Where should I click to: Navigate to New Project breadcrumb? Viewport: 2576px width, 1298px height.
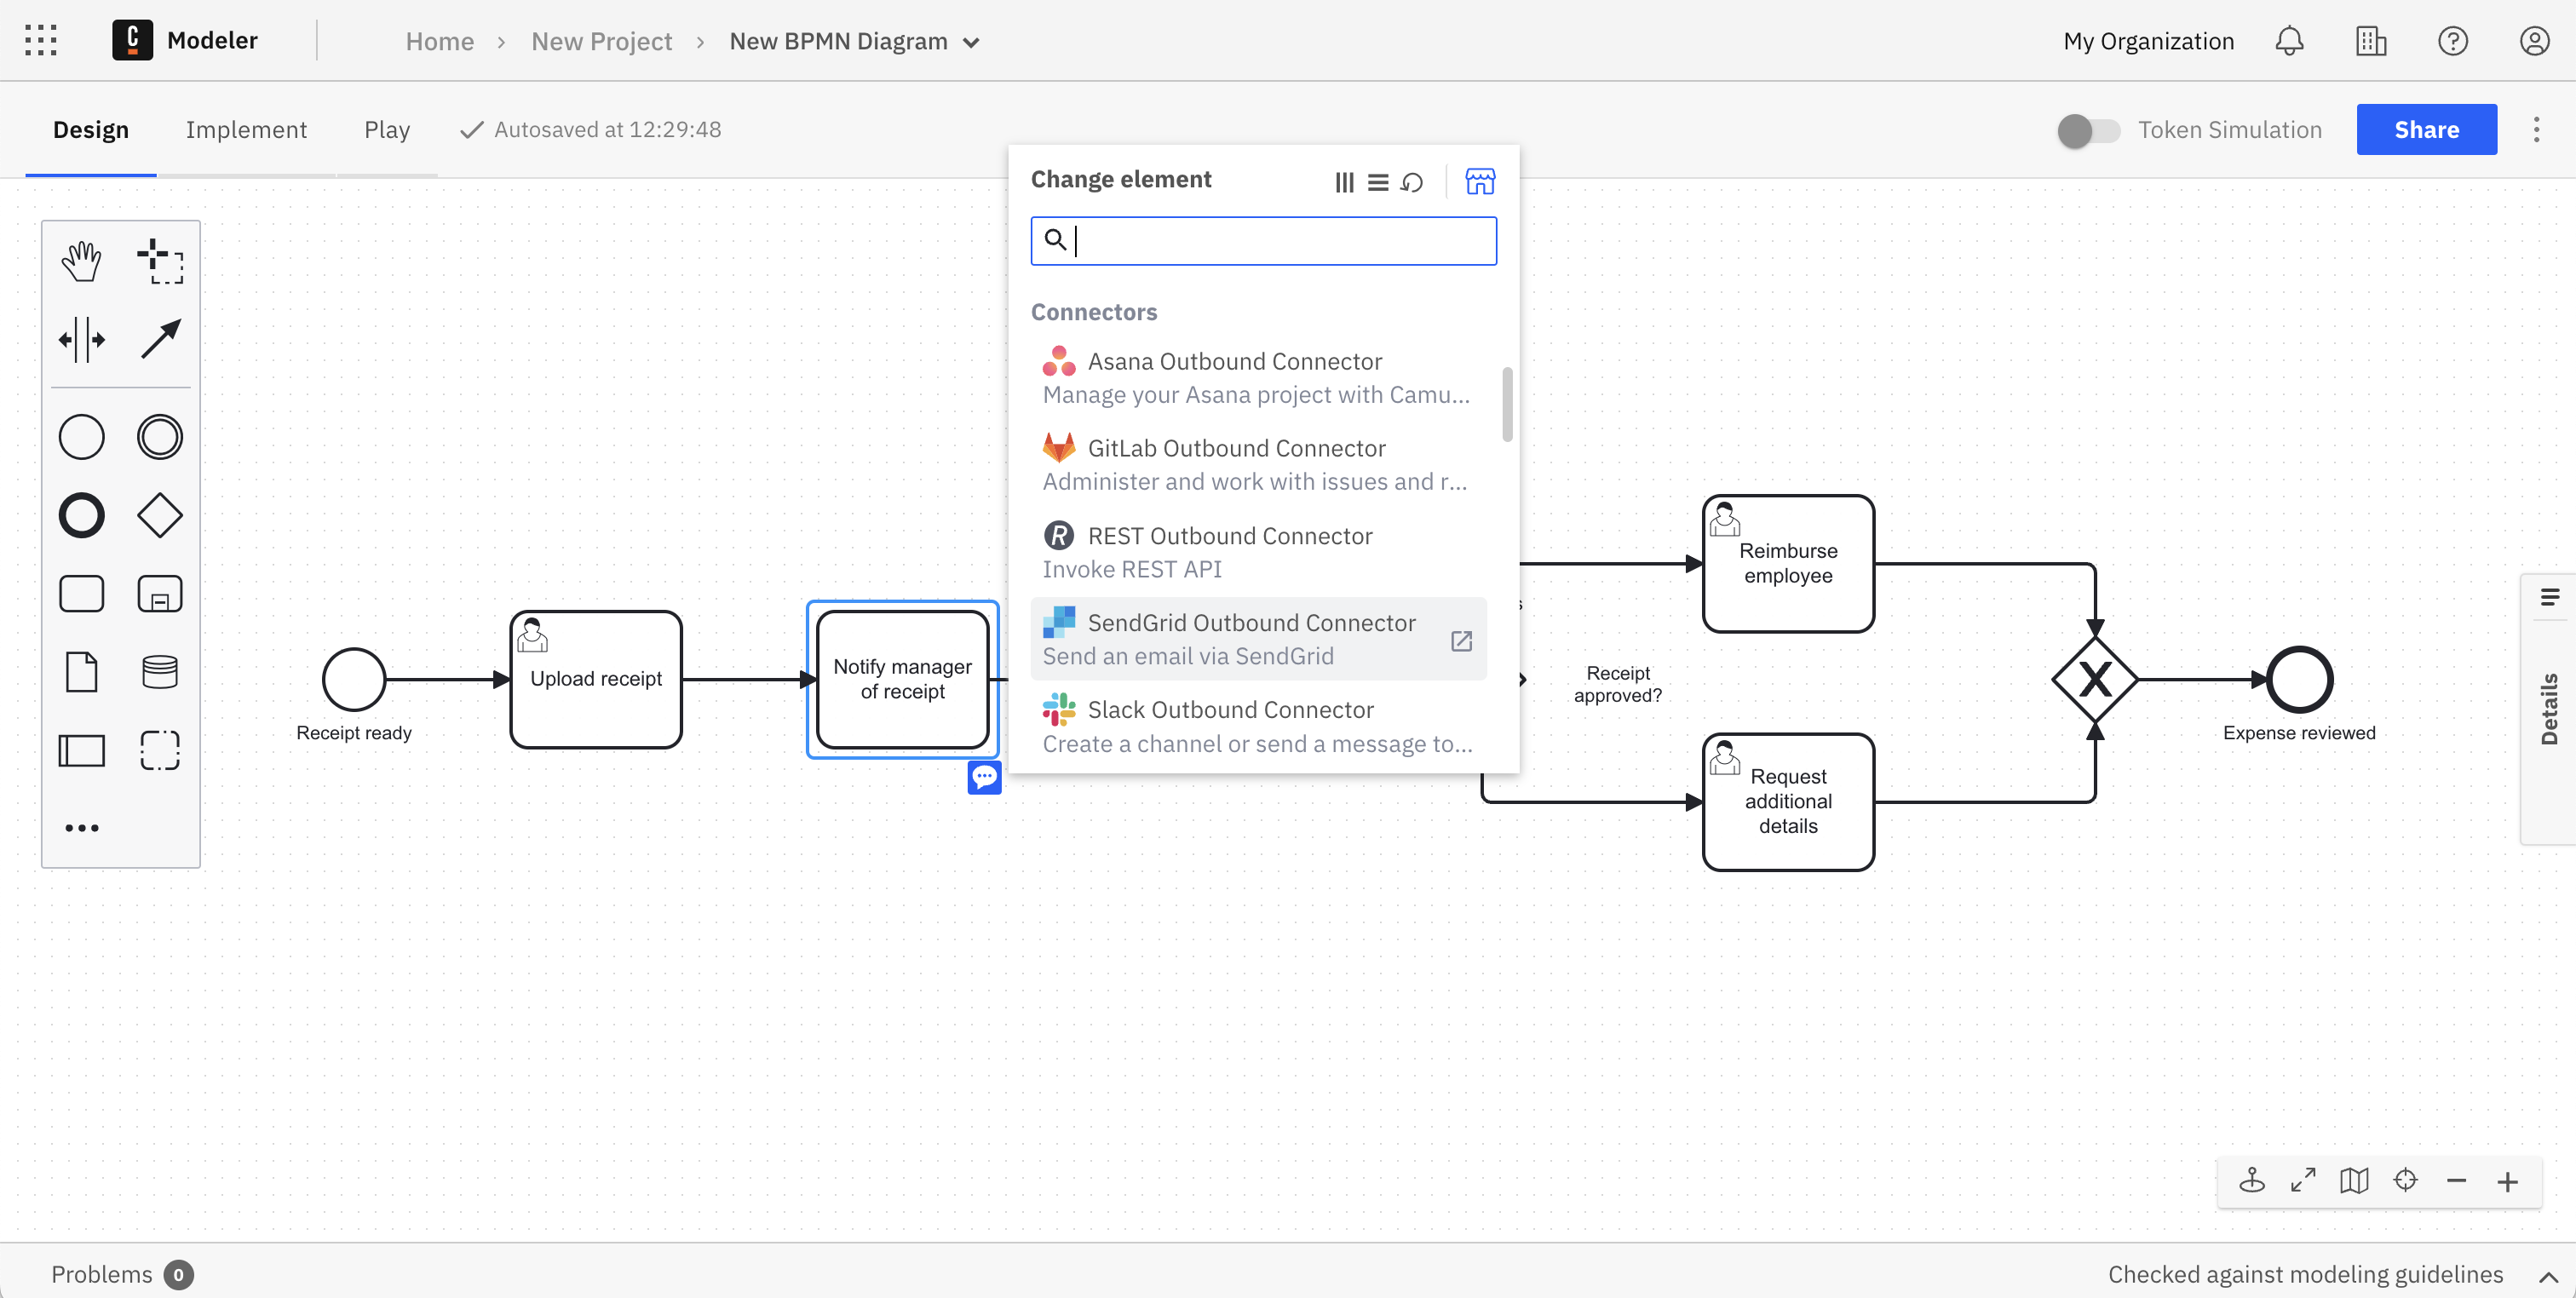pos(601,42)
